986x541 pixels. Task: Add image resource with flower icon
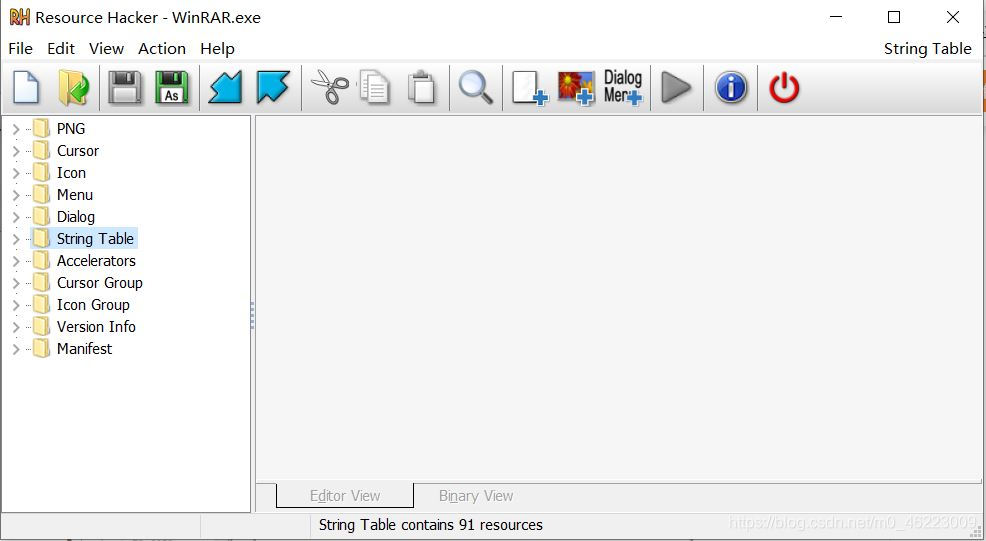[576, 87]
